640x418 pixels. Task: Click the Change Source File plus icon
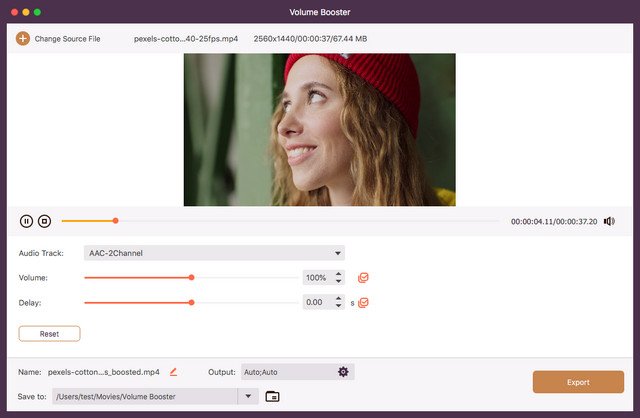click(22, 38)
